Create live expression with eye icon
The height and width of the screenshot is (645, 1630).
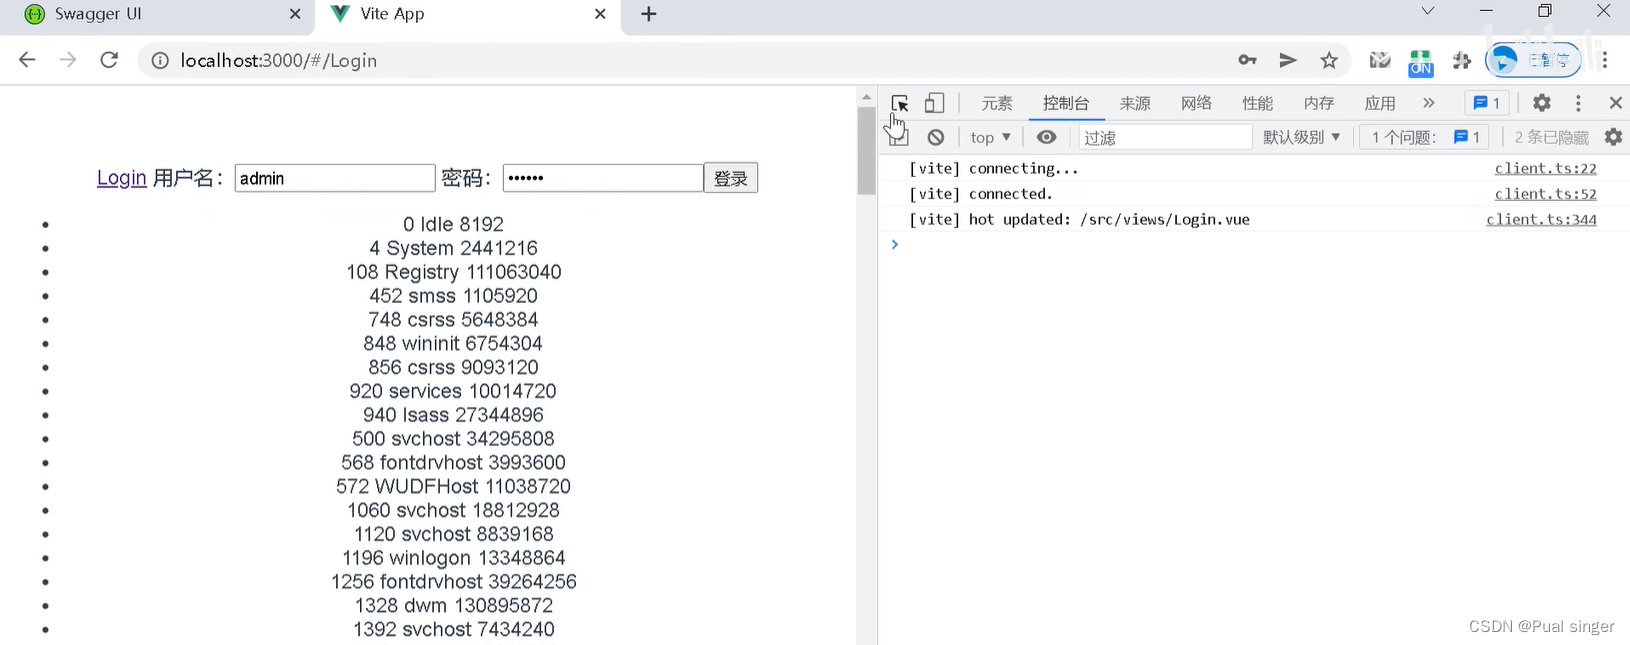pos(1046,137)
